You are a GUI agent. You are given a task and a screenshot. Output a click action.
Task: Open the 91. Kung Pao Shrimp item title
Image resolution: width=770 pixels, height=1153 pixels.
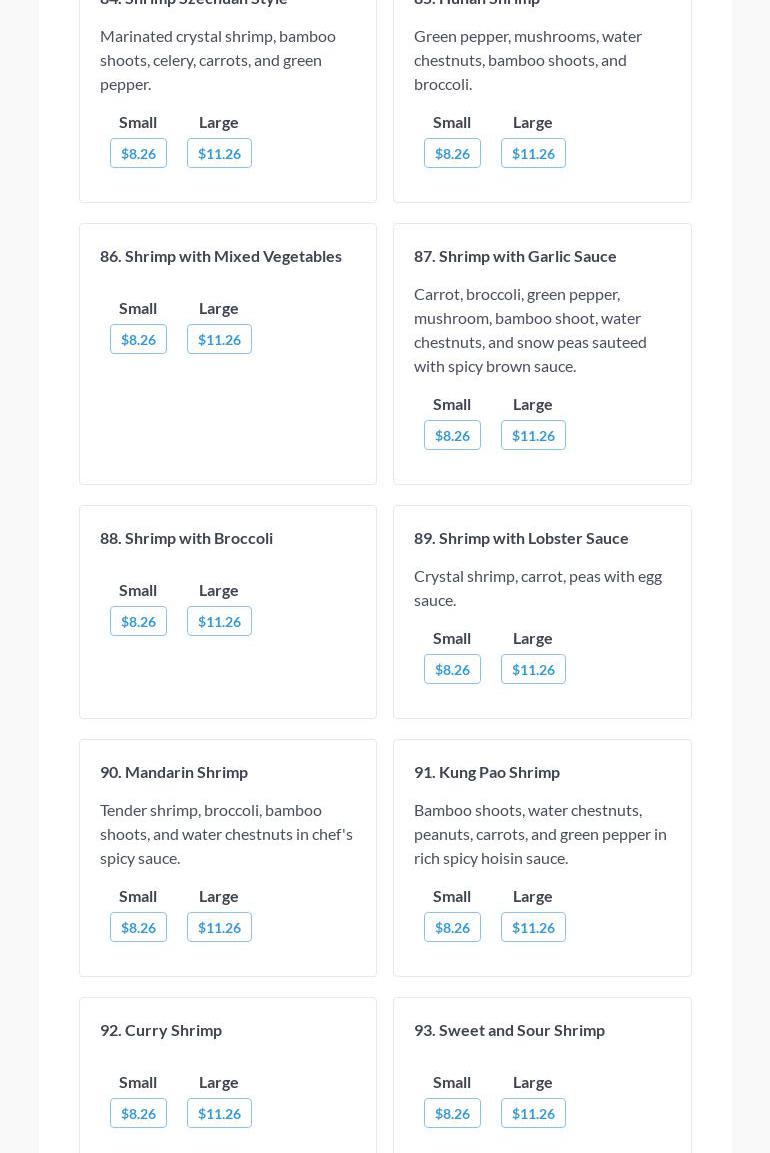pyautogui.click(x=487, y=772)
